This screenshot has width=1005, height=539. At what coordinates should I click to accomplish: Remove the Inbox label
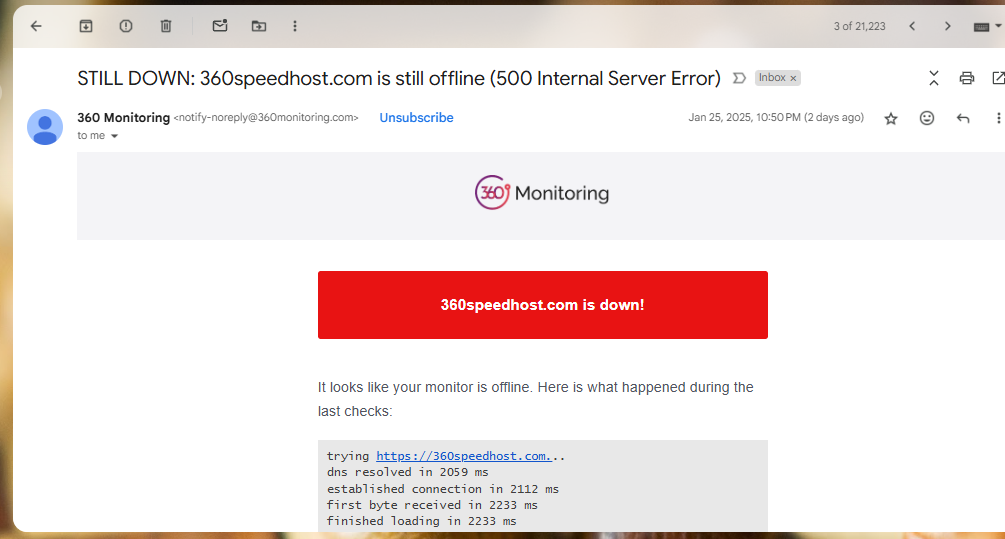point(793,78)
